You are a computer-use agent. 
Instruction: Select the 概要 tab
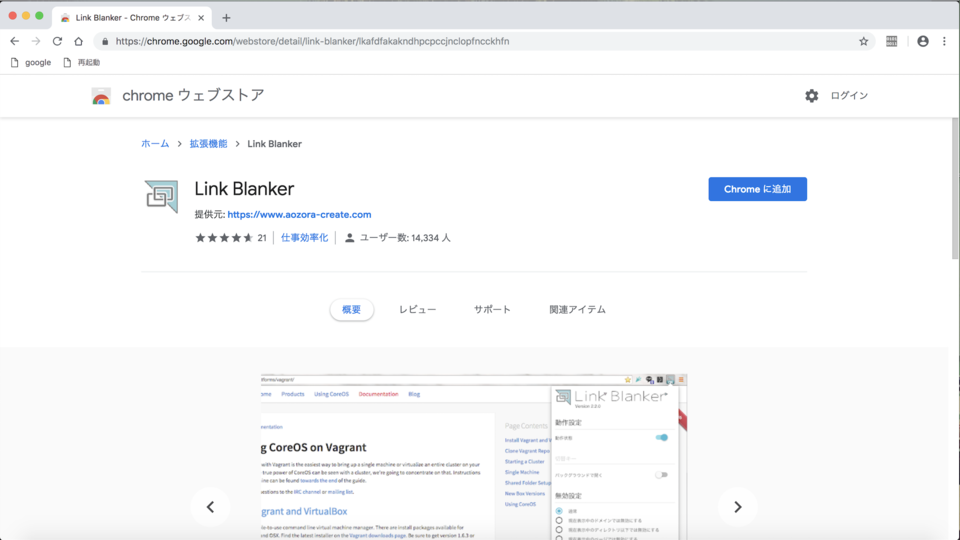pyautogui.click(x=351, y=310)
